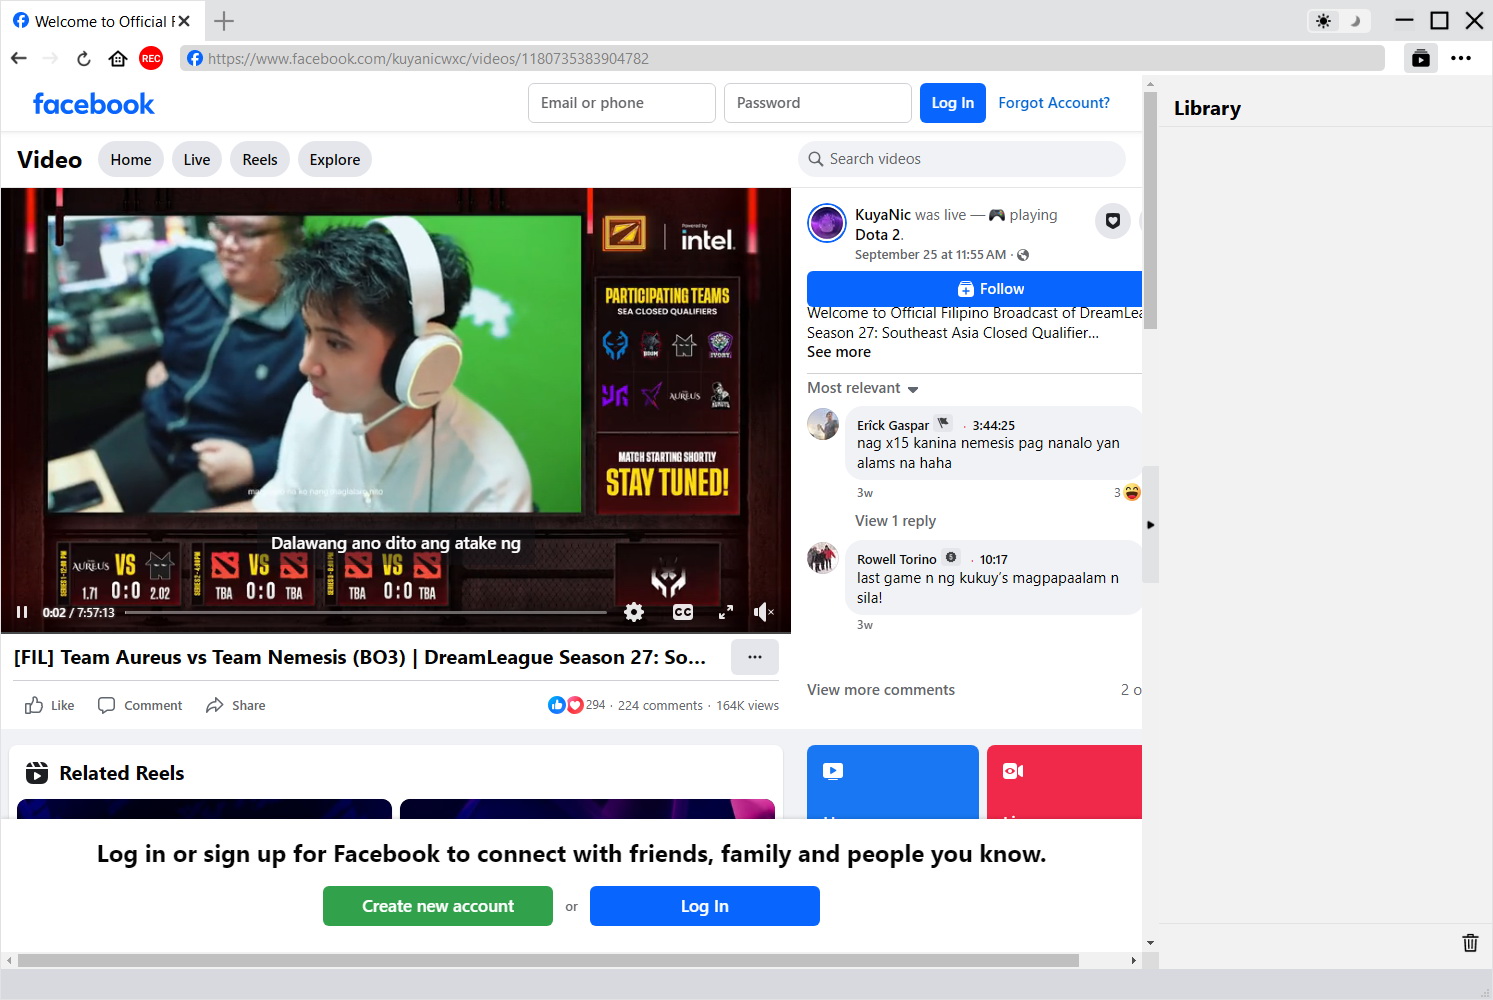The image size is (1493, 1000).
Task: Open Erick Gaspar's profile avatar
Action: click(x=823, y=424)
